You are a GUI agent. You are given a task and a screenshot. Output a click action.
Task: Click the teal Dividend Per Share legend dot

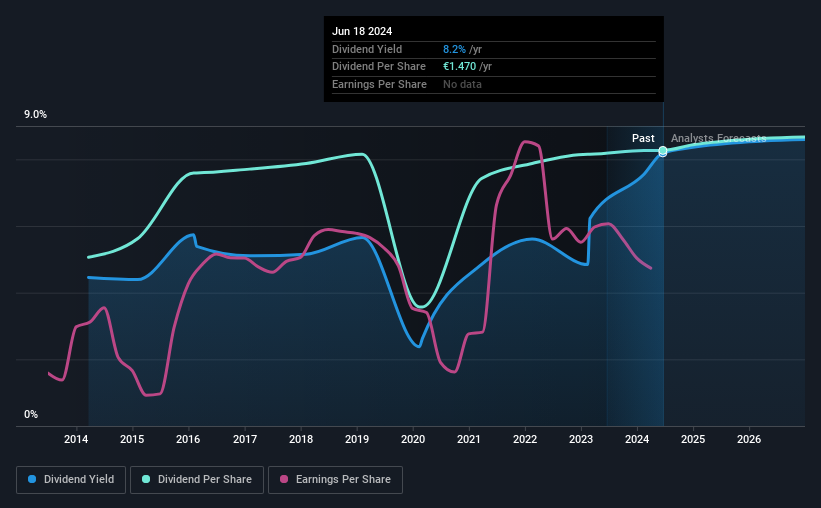tap(146, 479)
